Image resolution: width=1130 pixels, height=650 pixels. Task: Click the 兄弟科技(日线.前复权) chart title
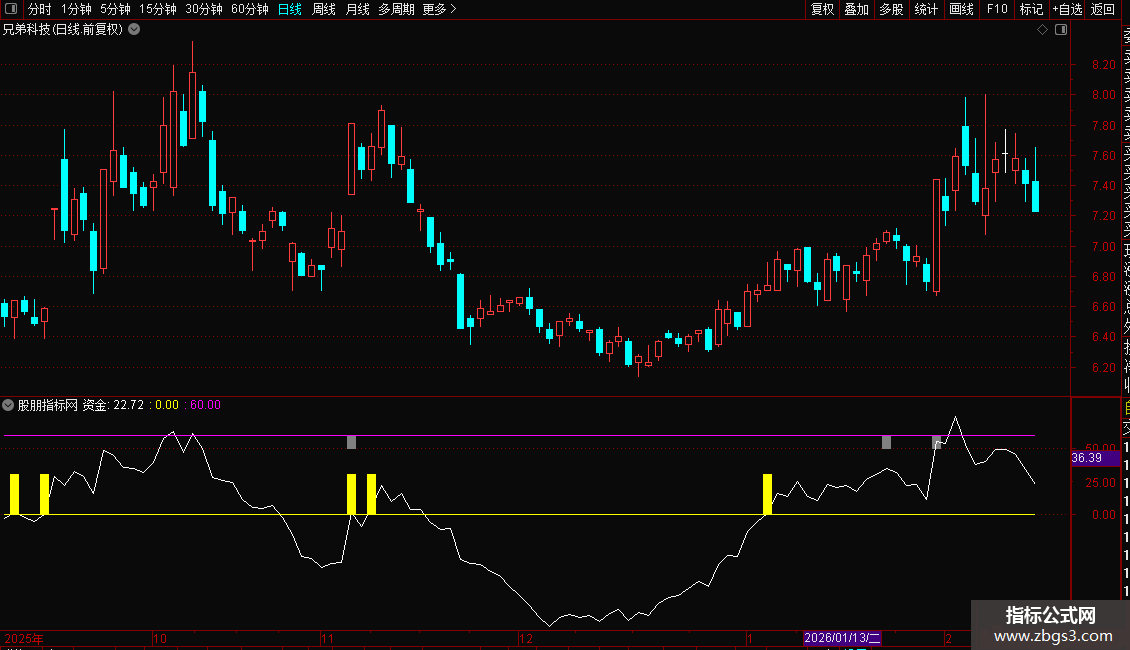pyautogui.click(x=63, y=30)
